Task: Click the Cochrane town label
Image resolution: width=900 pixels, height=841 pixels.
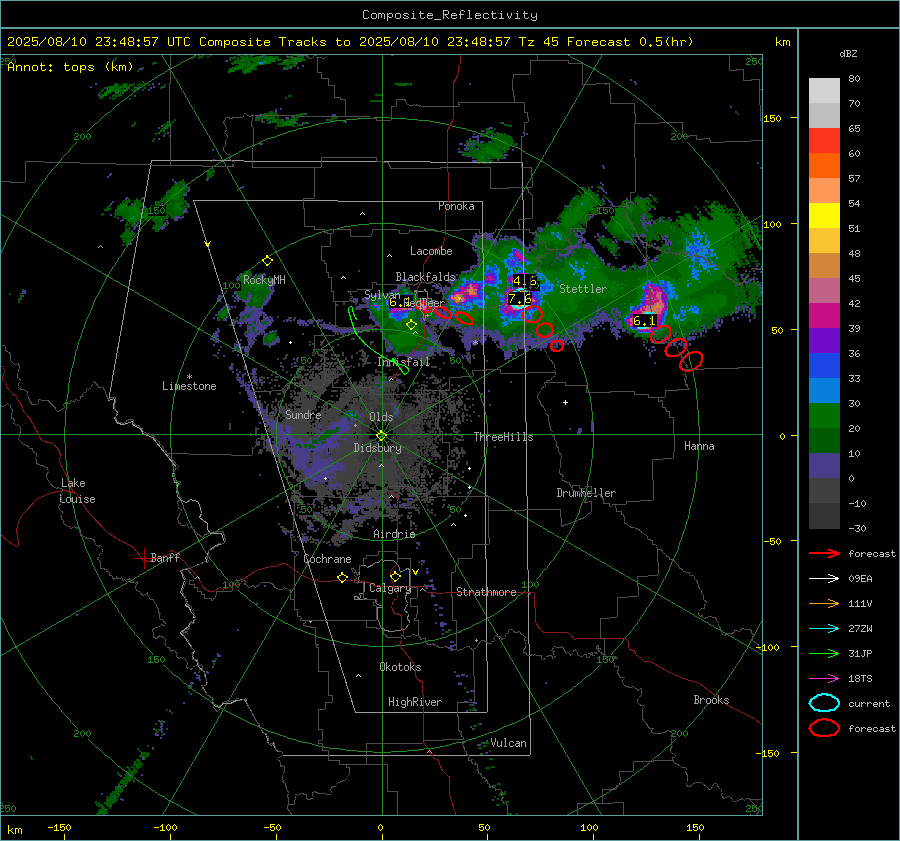Action: pos(327,559)
